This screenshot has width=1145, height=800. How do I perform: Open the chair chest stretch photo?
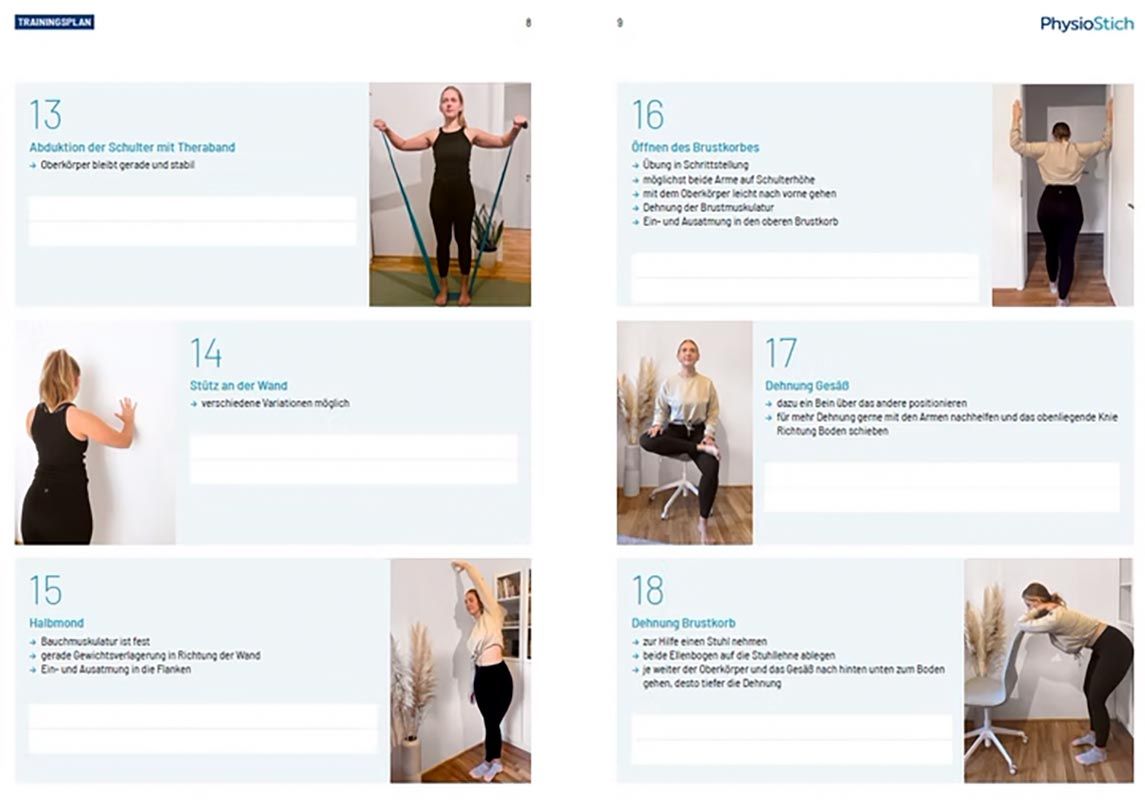point(1049,671)
